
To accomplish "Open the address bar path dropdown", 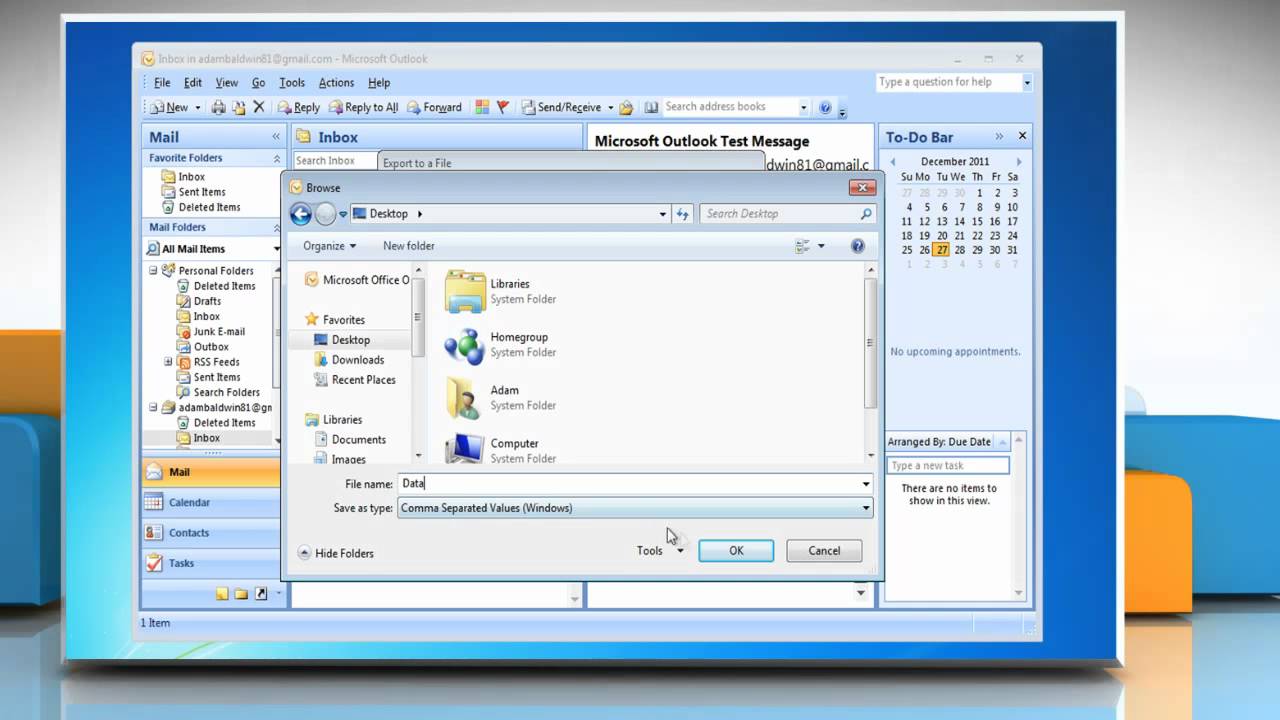I will 662,213.
